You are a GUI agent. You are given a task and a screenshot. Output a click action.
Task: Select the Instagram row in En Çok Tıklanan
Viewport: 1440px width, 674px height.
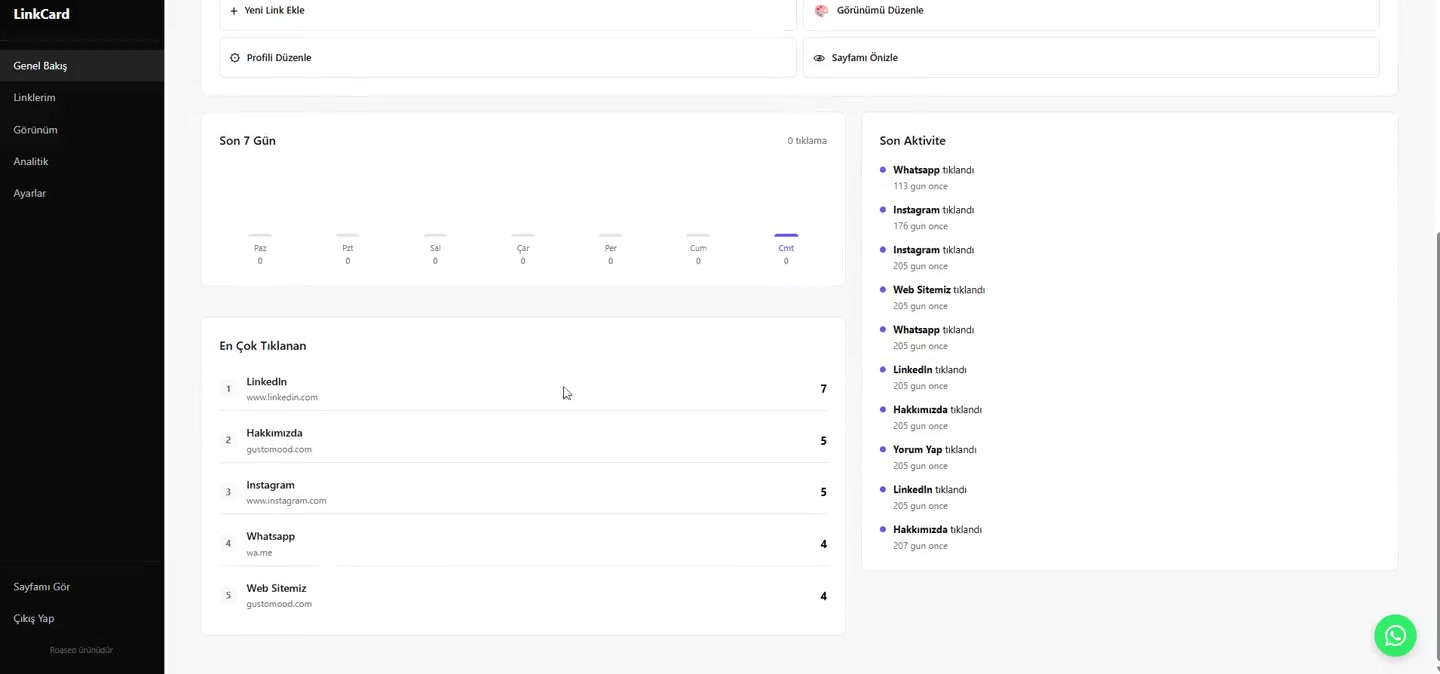[523, 492]
